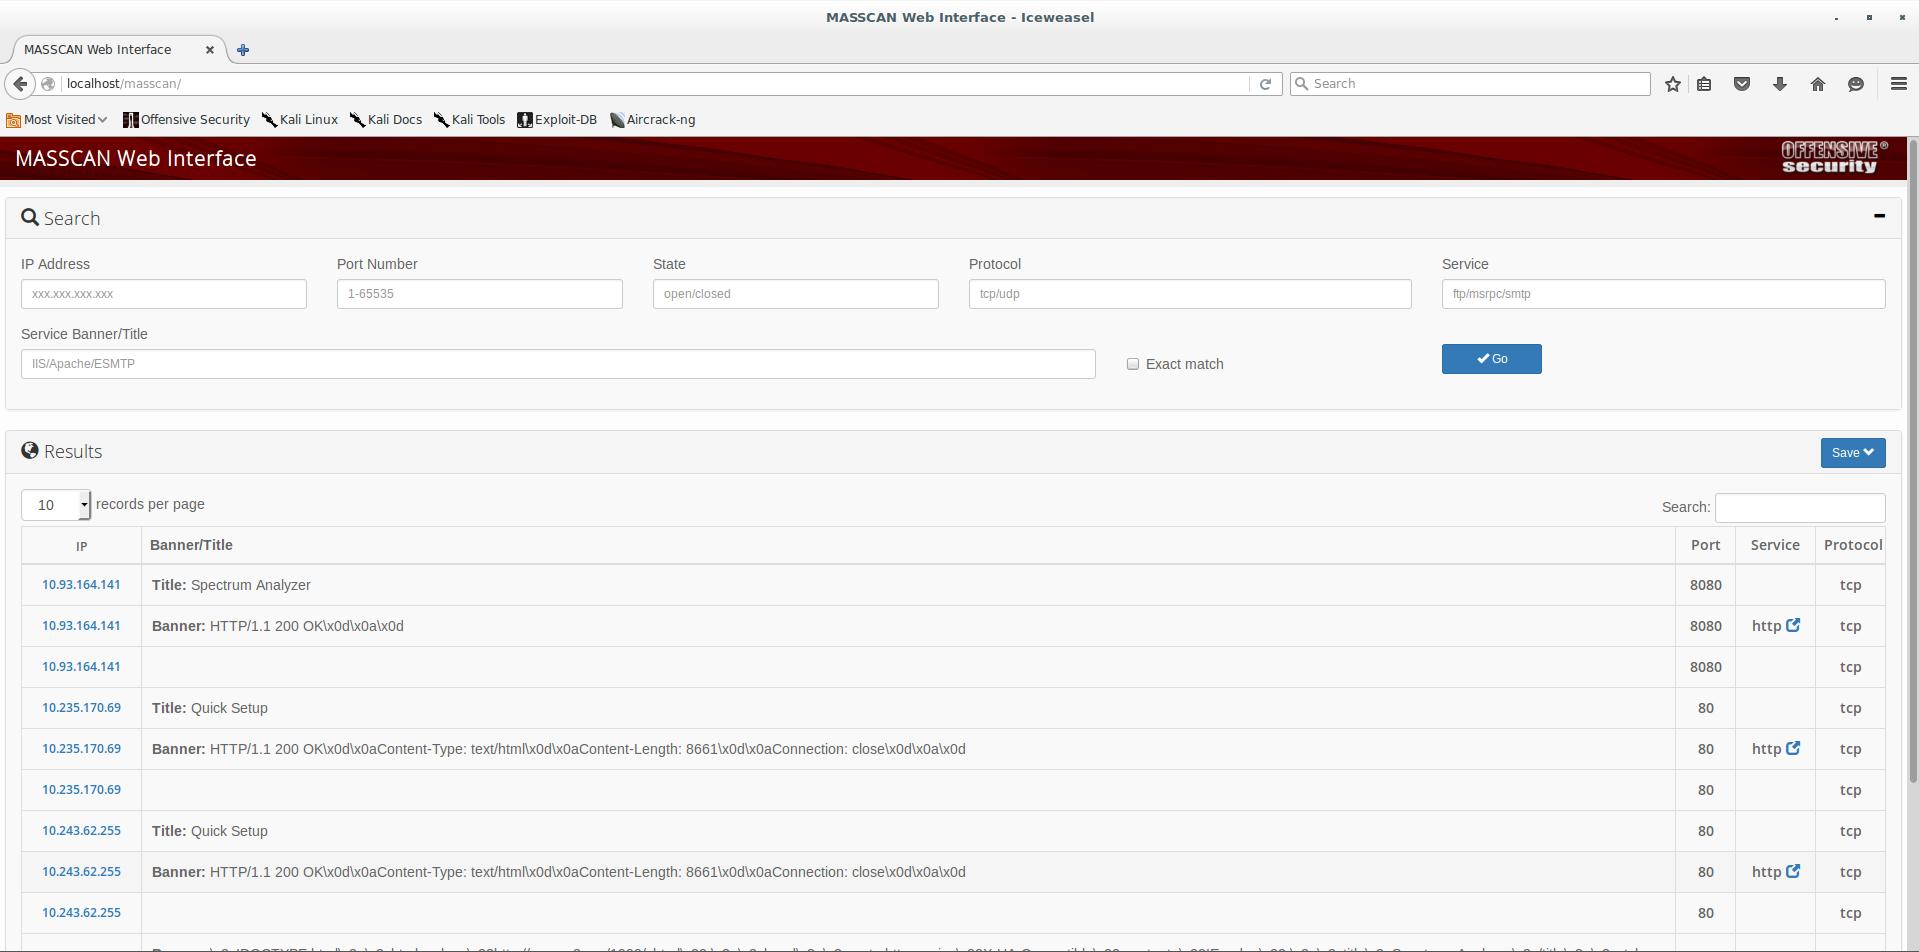Image resolution: width=1919 pixels, height=952 pixels.
Task: Select the MASSCAN Web Interface tab
Action: (x=98, y=50)
